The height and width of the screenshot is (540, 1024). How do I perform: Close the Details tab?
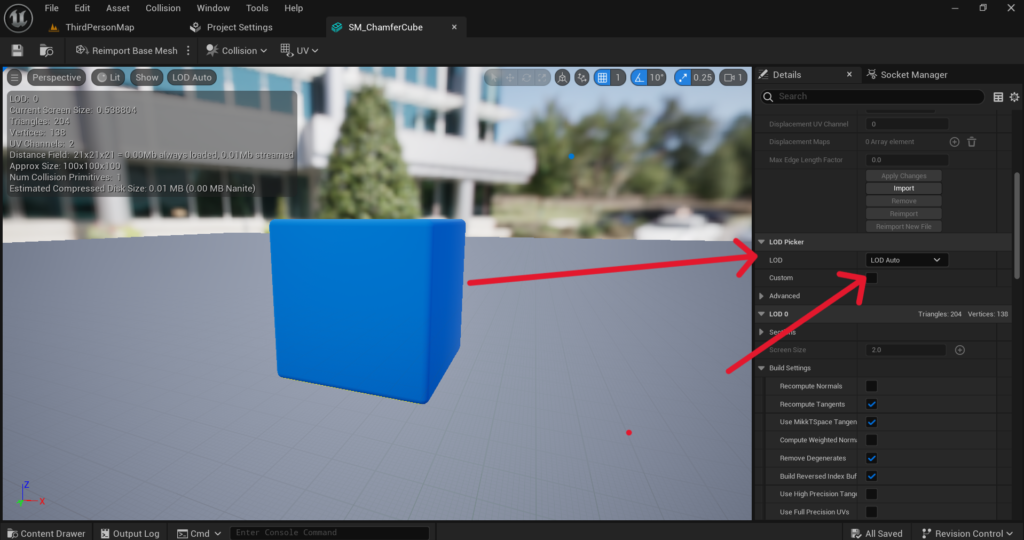click(x=849, y=74)
